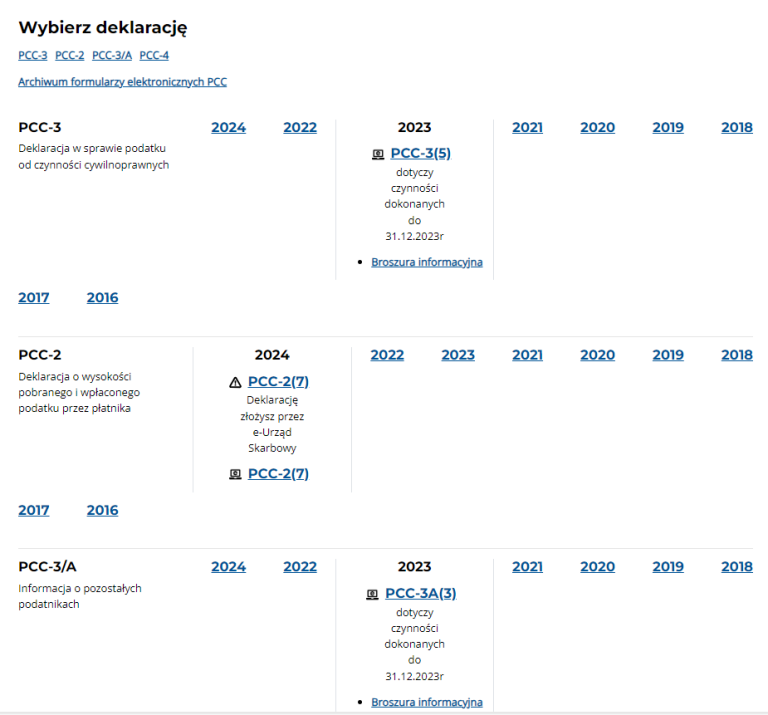Select year 2016 under the PCC-3 section
The height and width of the screenshot is (715, 768).
pos(102,297)
